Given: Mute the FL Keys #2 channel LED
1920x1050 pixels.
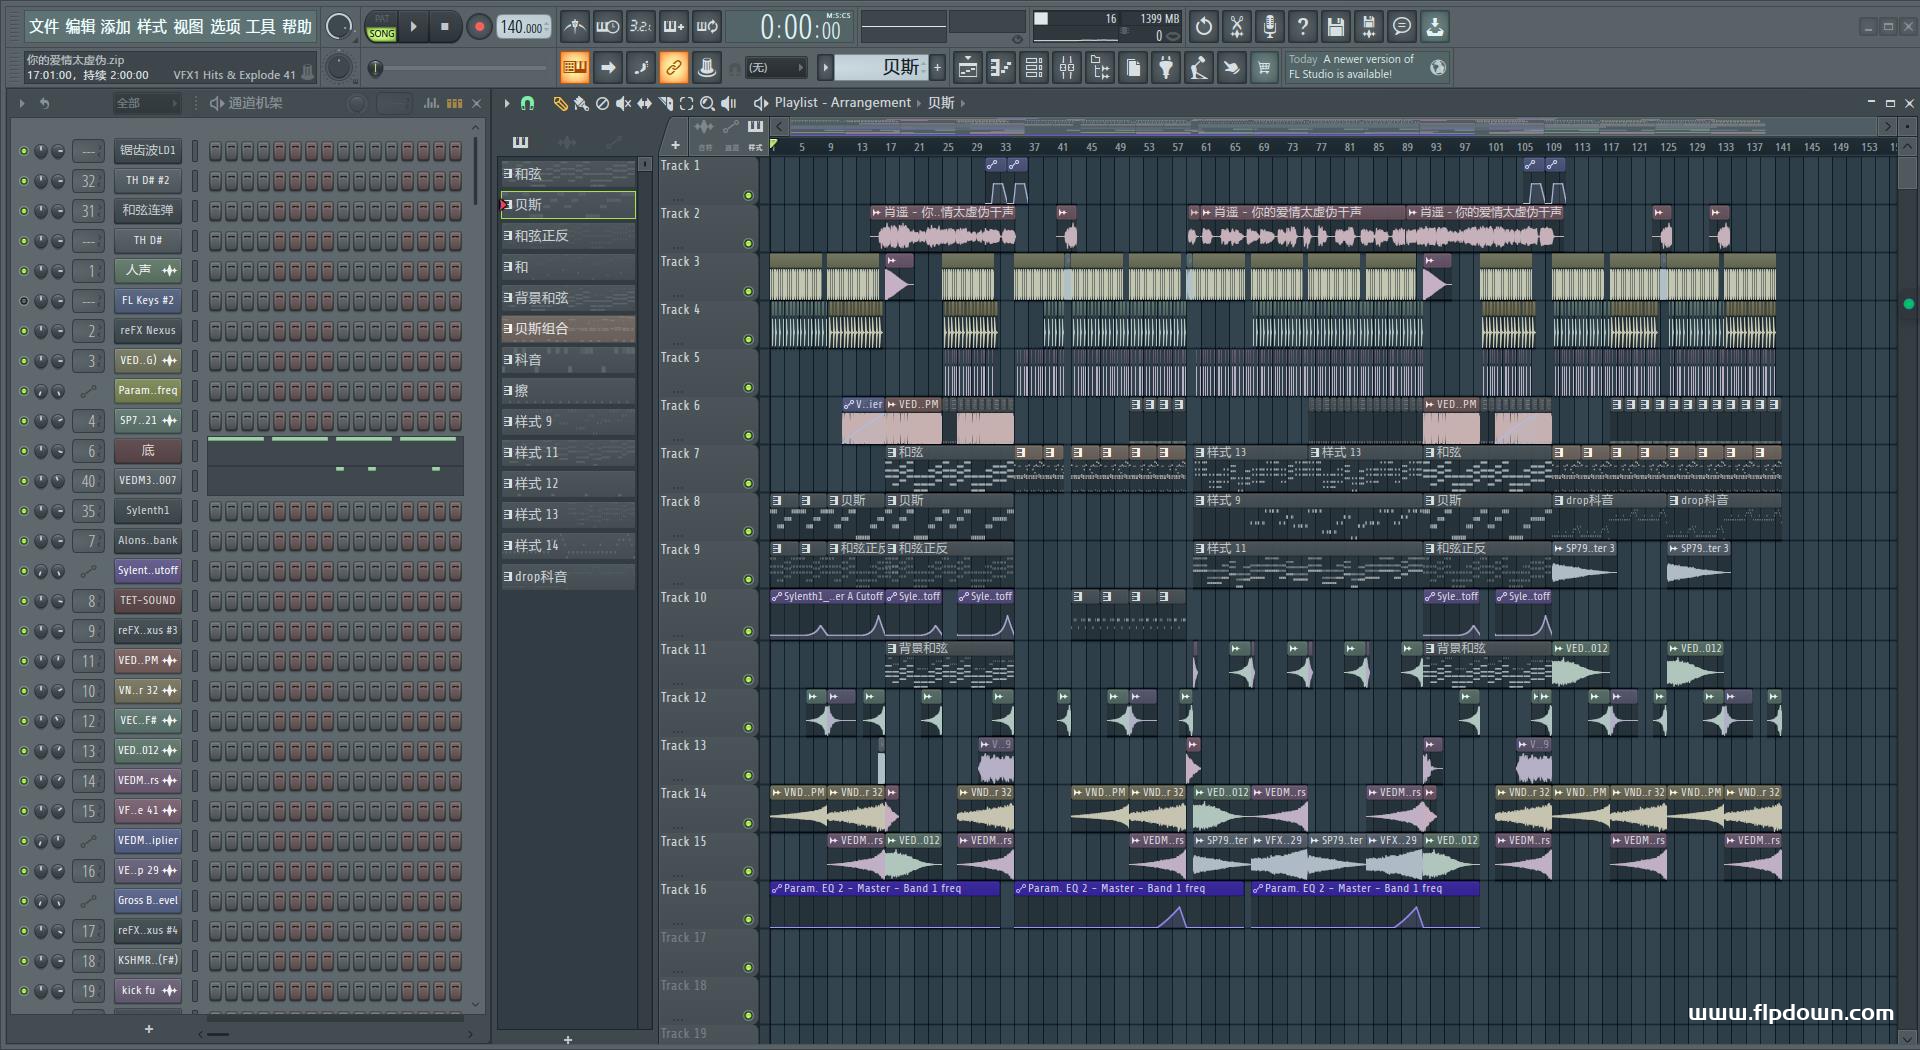Looking at the screenshot, I should [x=24, y=301].
